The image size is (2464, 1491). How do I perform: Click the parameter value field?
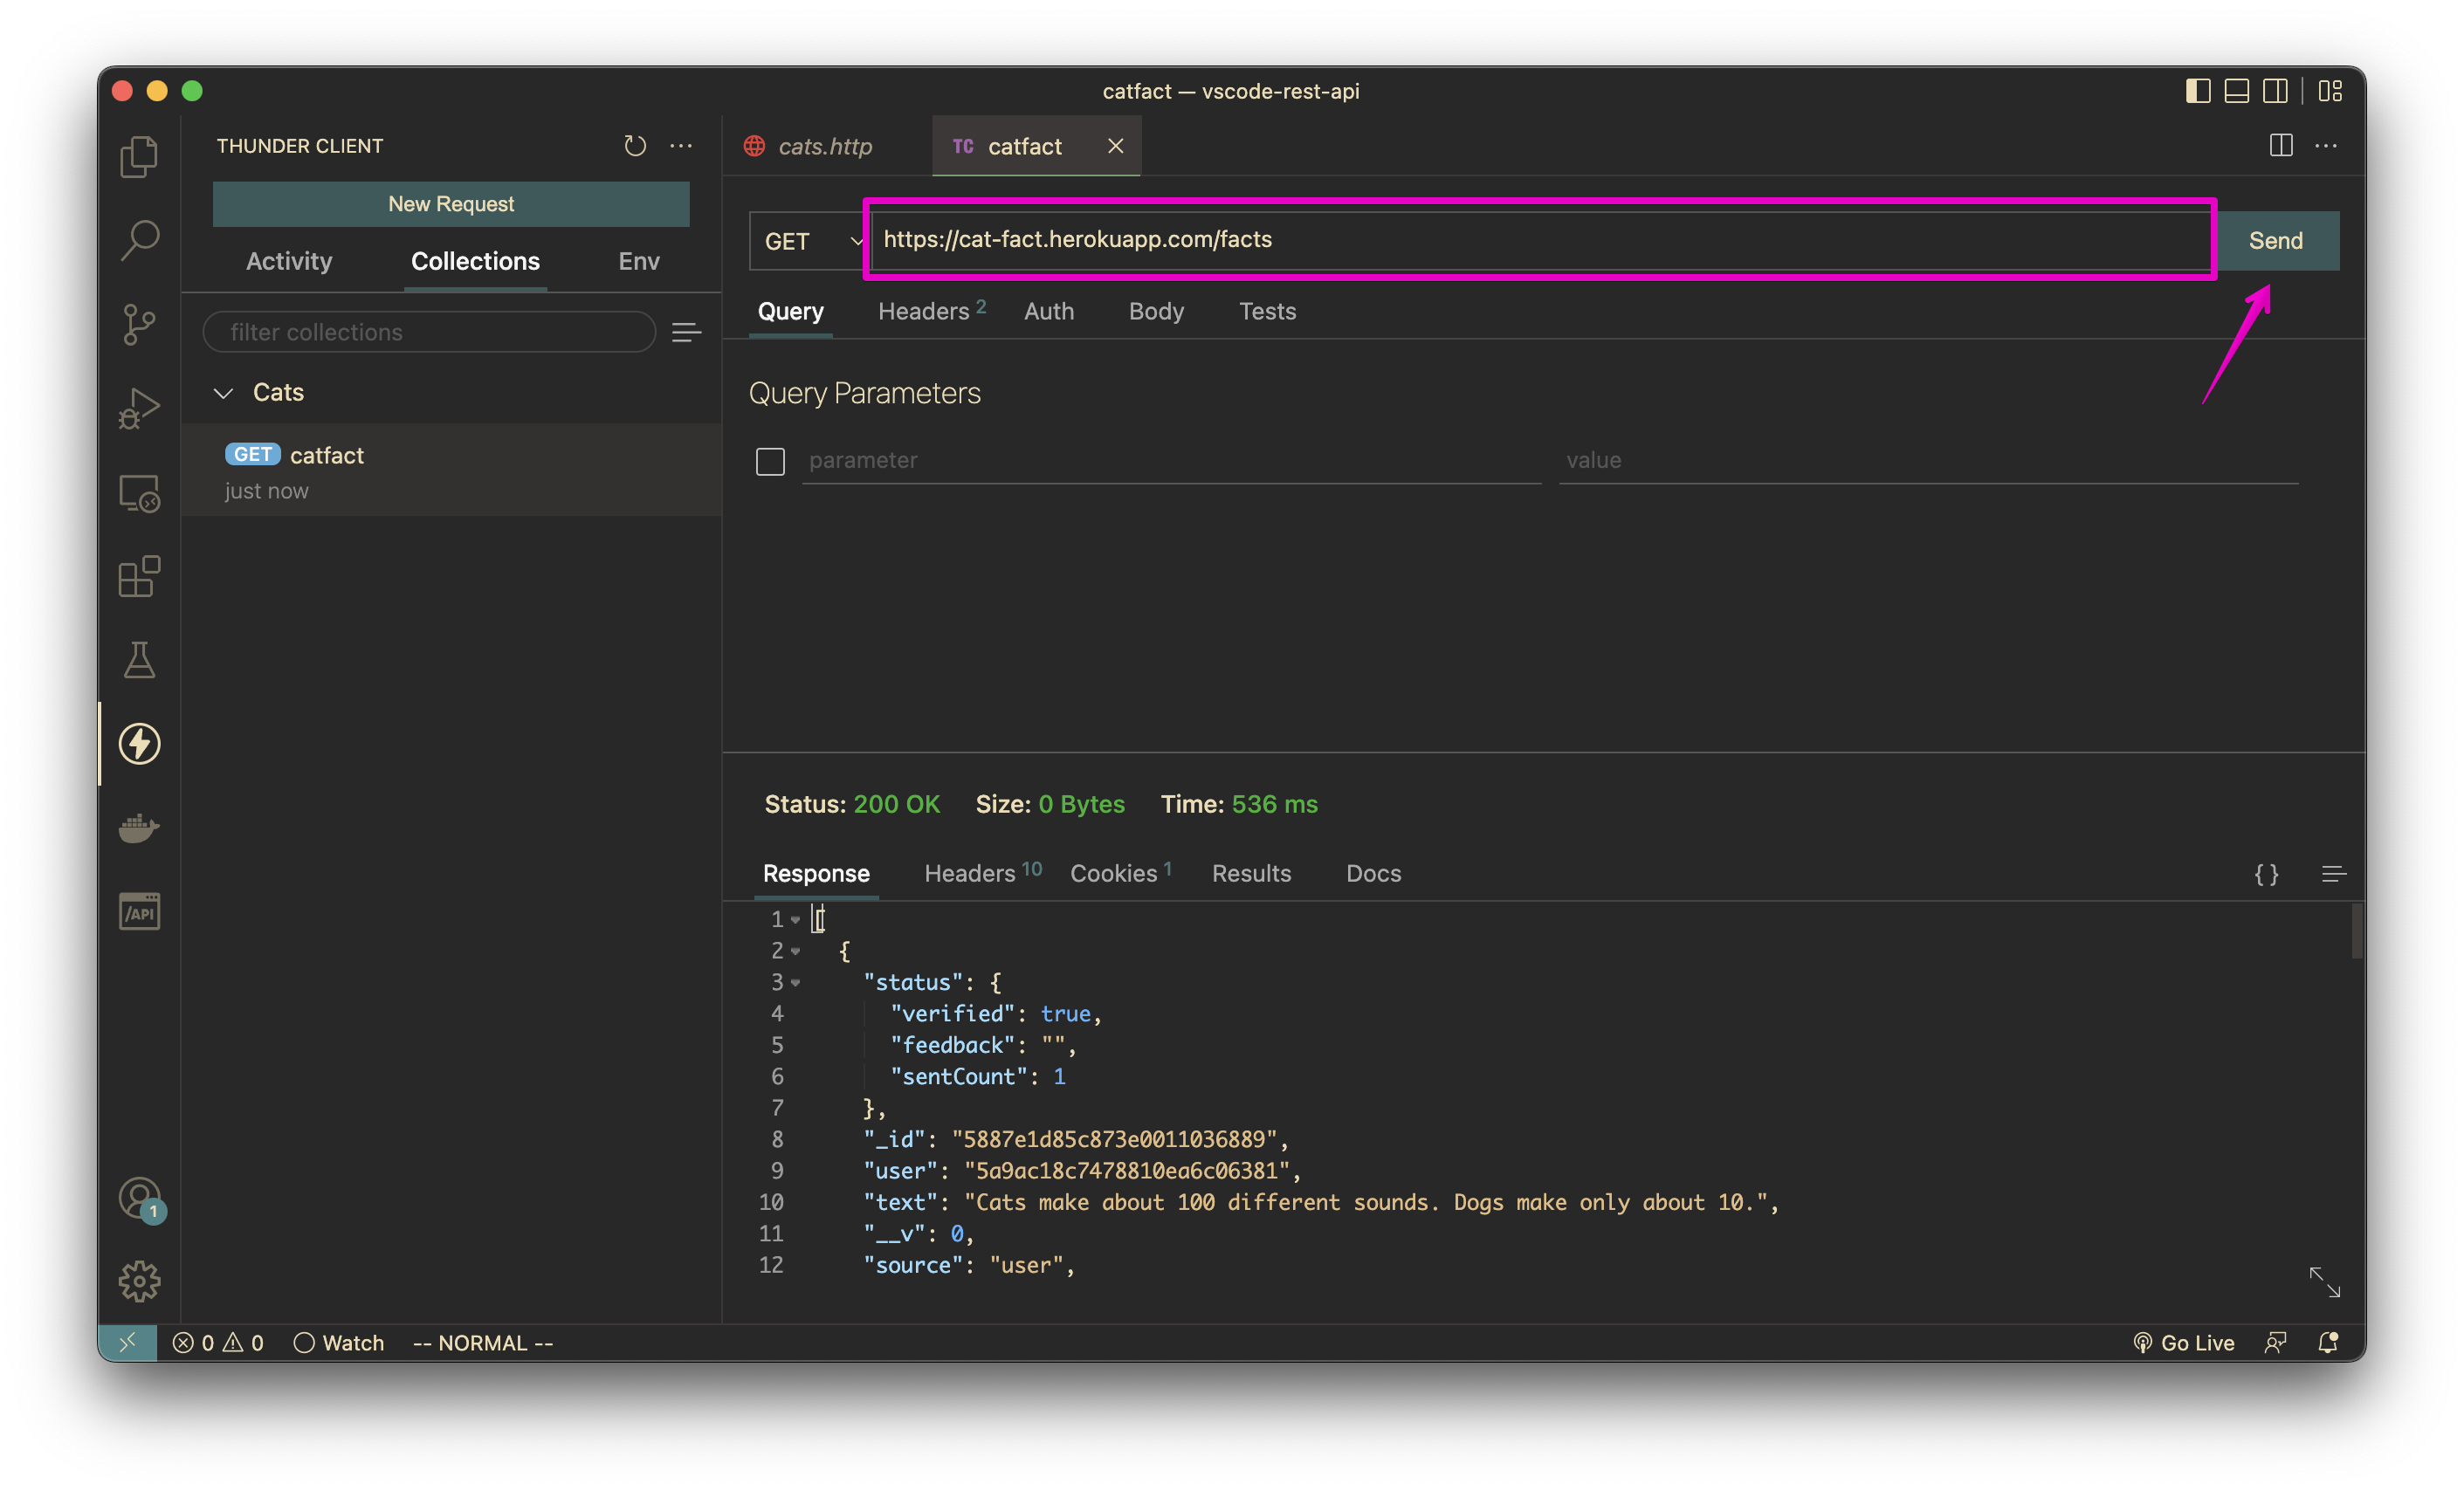(1928, 461)
